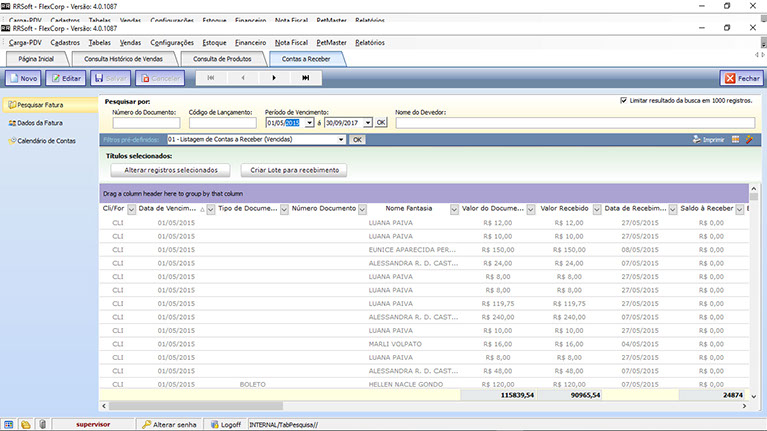
Task: Click the Novo toolbar button
Action: coord(23,78)
